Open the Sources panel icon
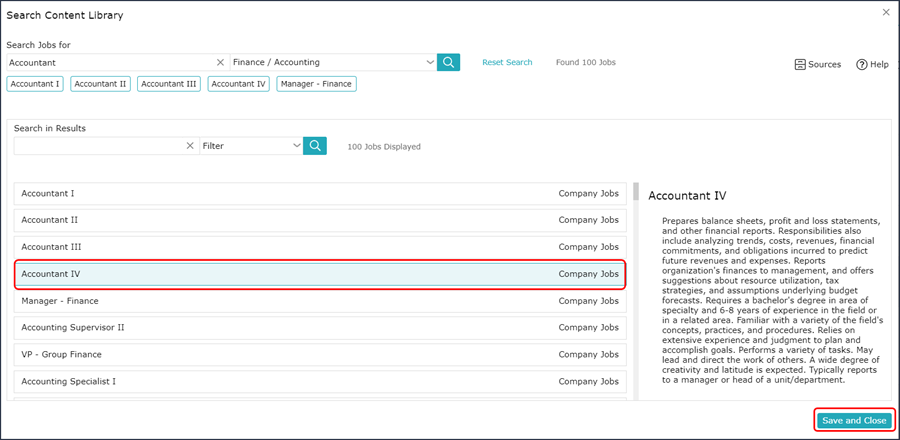This screenshot has width=900, height=440. (x=800, y=64)
